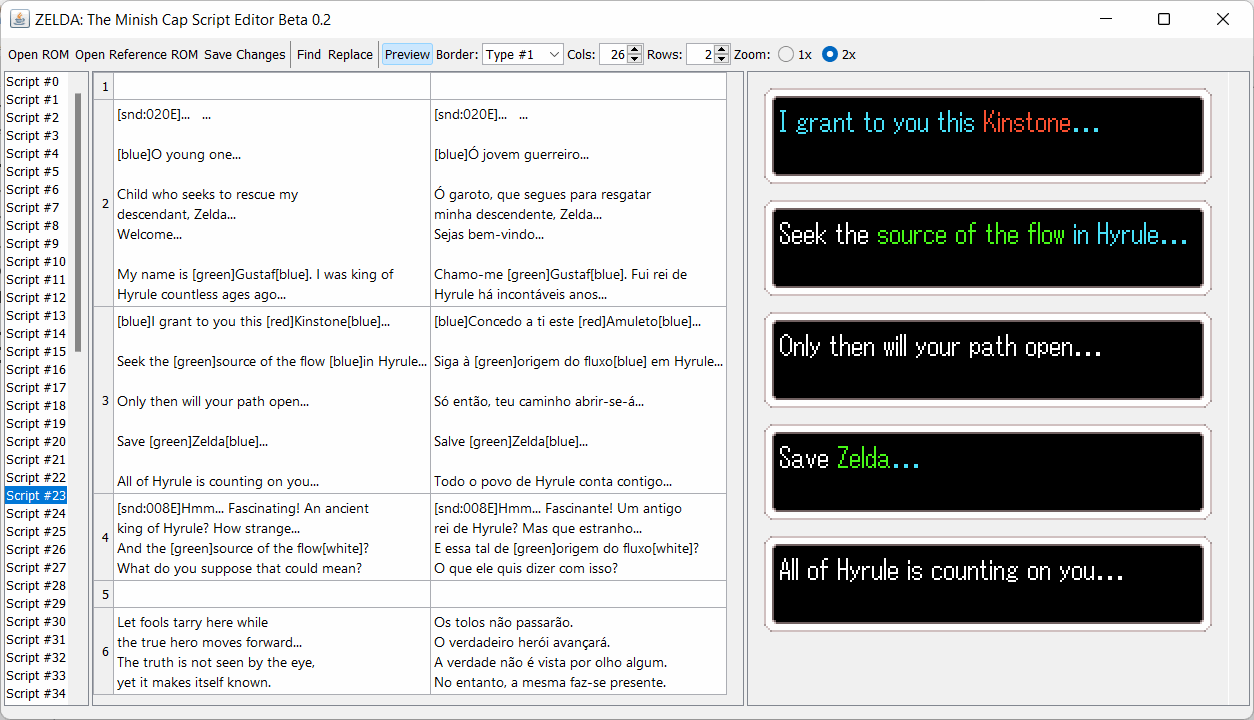
Task: Select Script #30 in the list
Action: pos(36,622)
